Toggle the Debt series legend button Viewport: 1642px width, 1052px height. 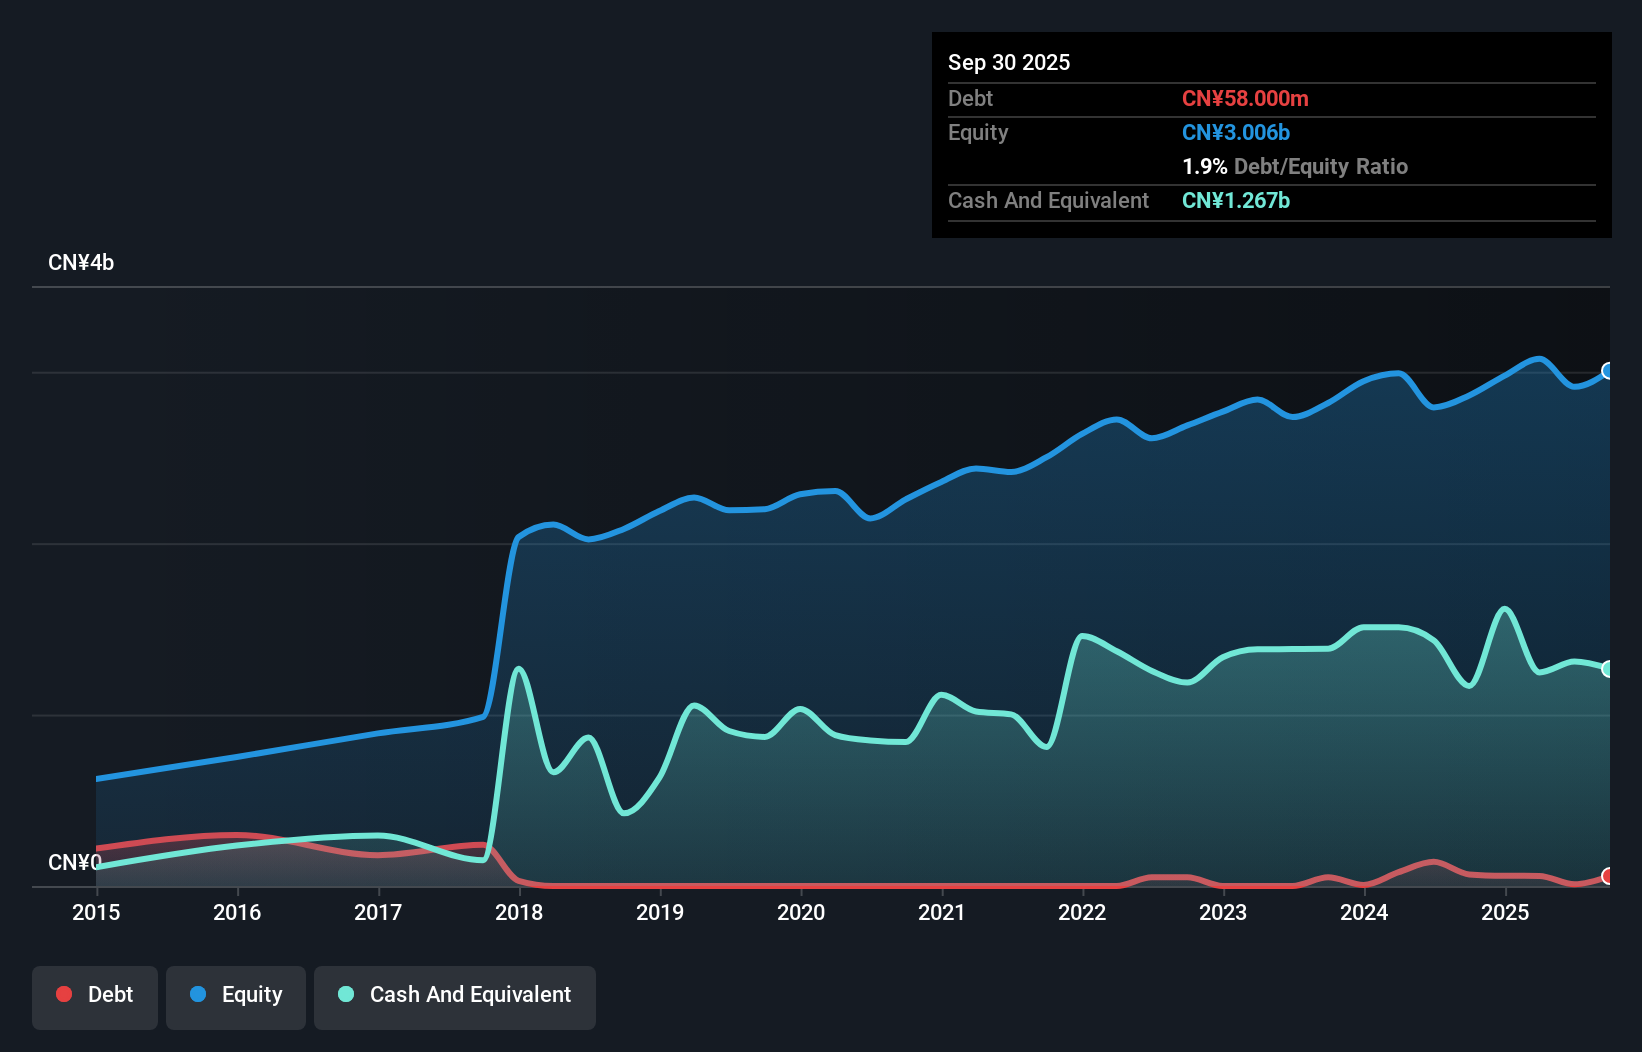coord(95,996)
